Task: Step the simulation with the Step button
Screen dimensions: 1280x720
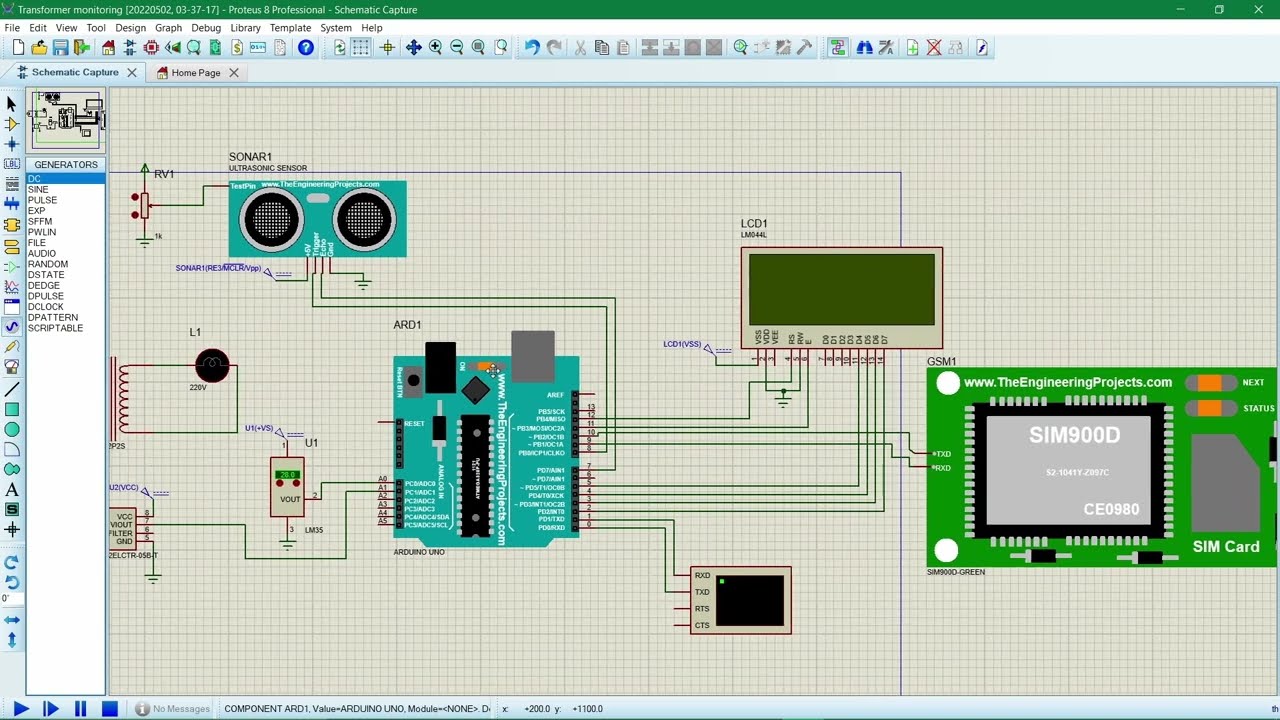Action: click(51, 709)
